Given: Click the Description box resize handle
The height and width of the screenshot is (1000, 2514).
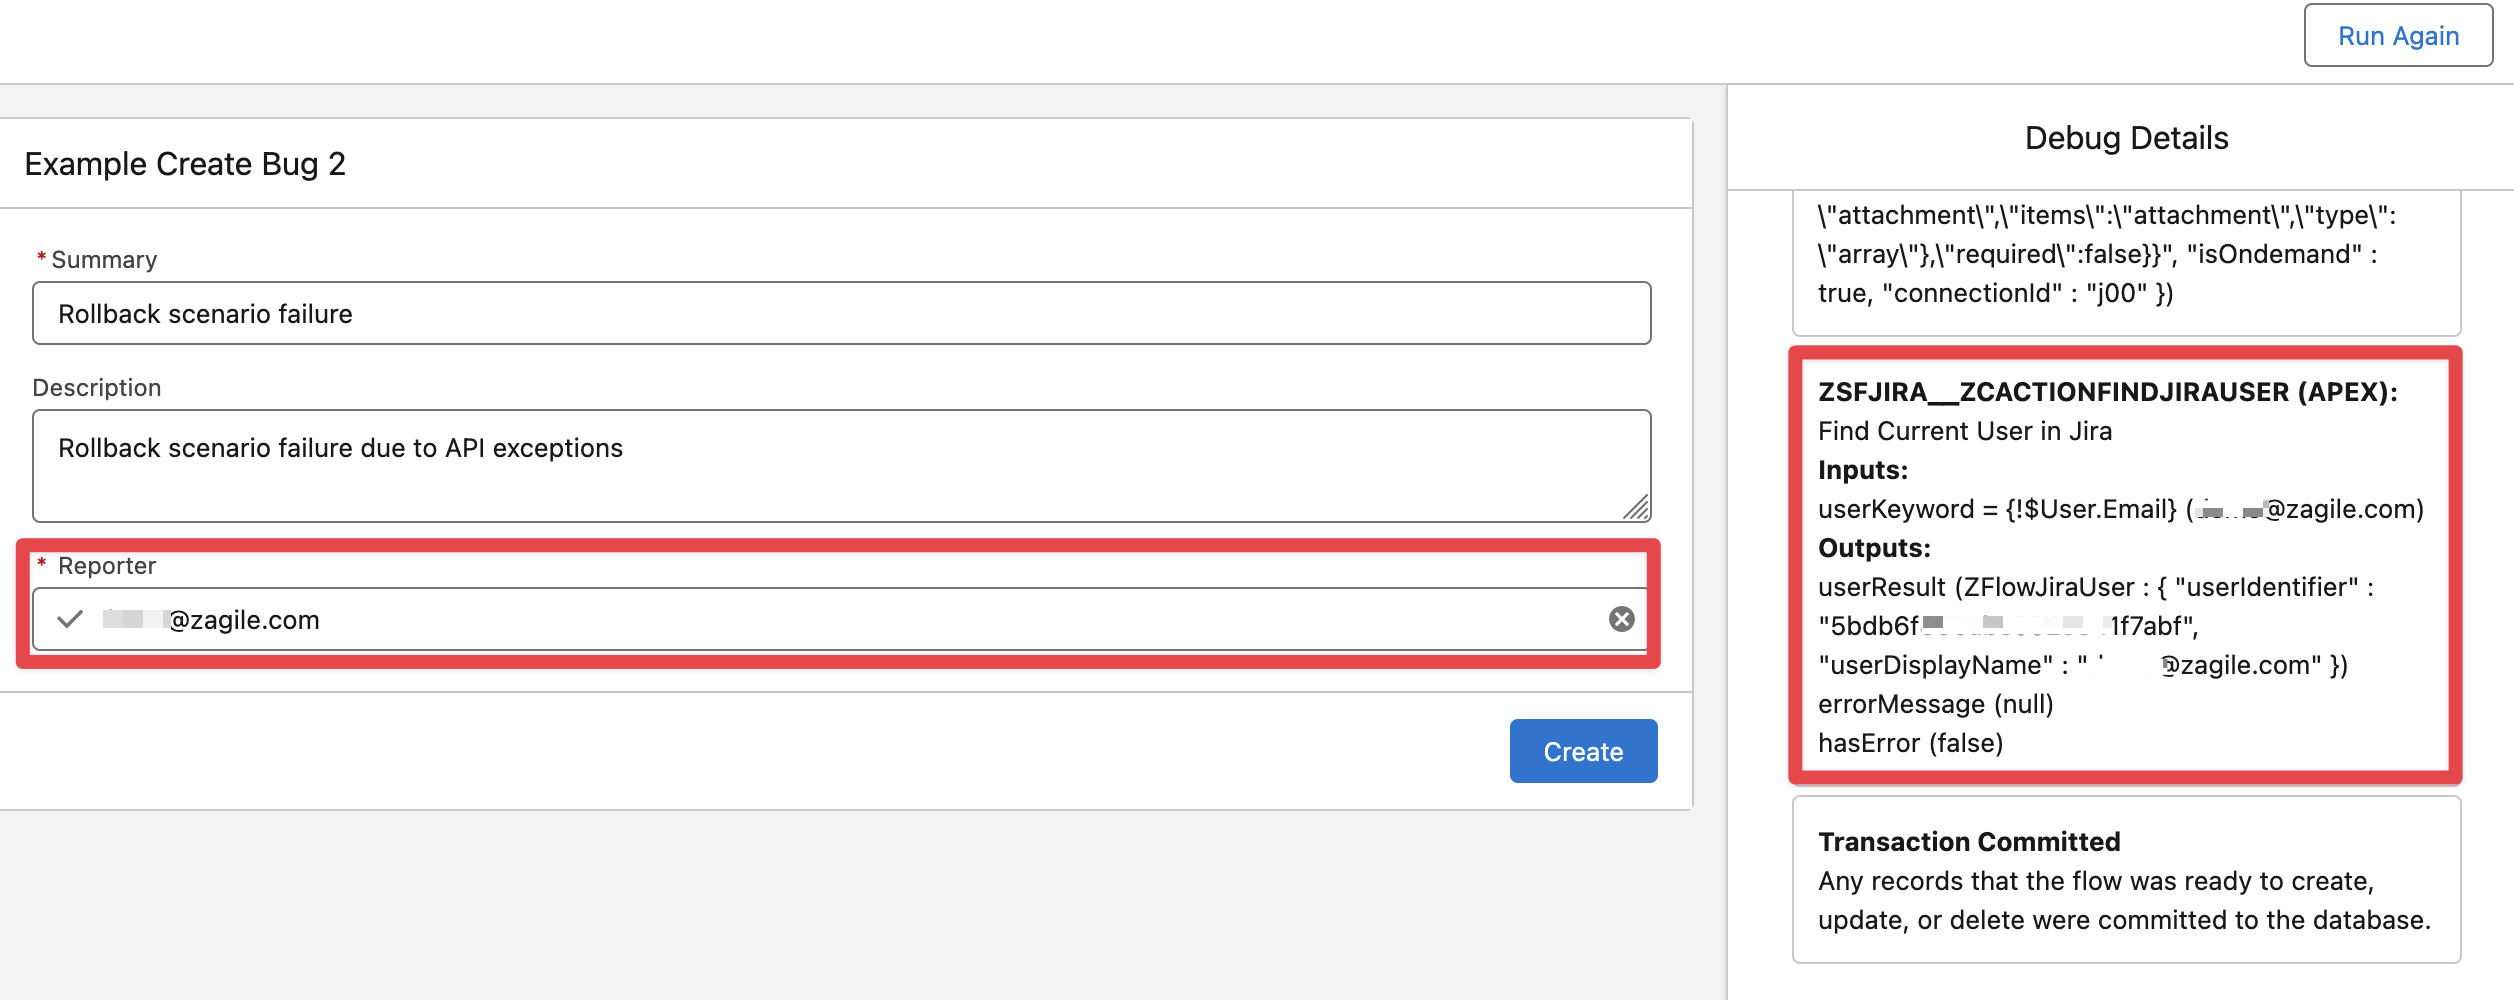Looking at the screenshot, I should [x=1636, y=508].
